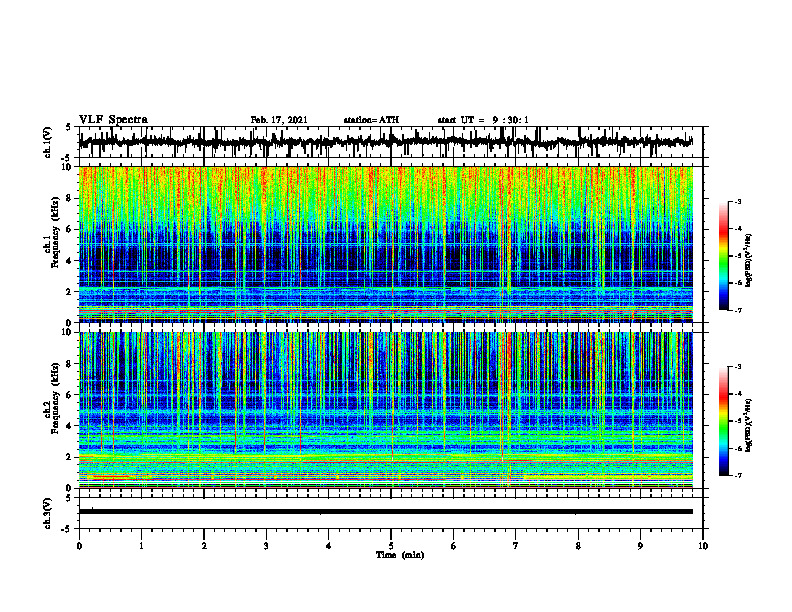Screen dimensions: 792x612
Task: Click inside the ch.2 spectrogram panel
Action: (x=385, y=410)
